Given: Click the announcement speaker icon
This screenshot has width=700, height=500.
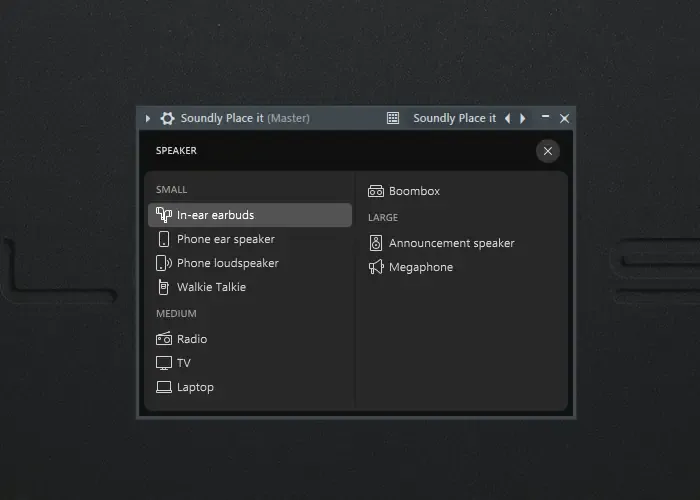Looking at the screenshot, I should pos(376,243).
